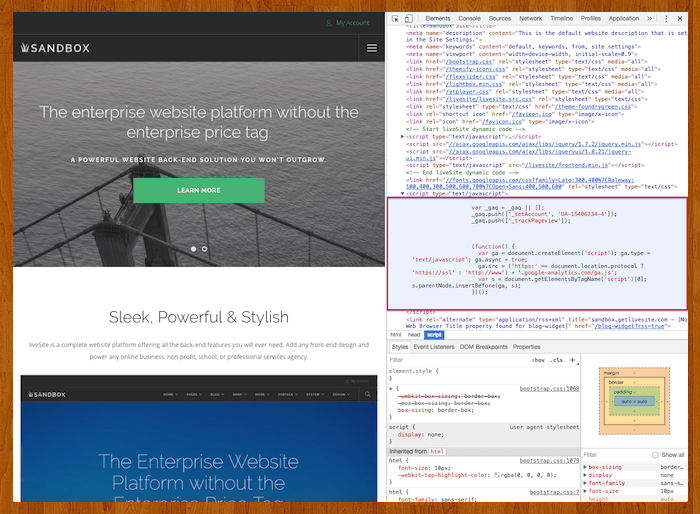Toggle the device toolbar icon
Viewport: 700px width, 514px height.
point(408,19)
